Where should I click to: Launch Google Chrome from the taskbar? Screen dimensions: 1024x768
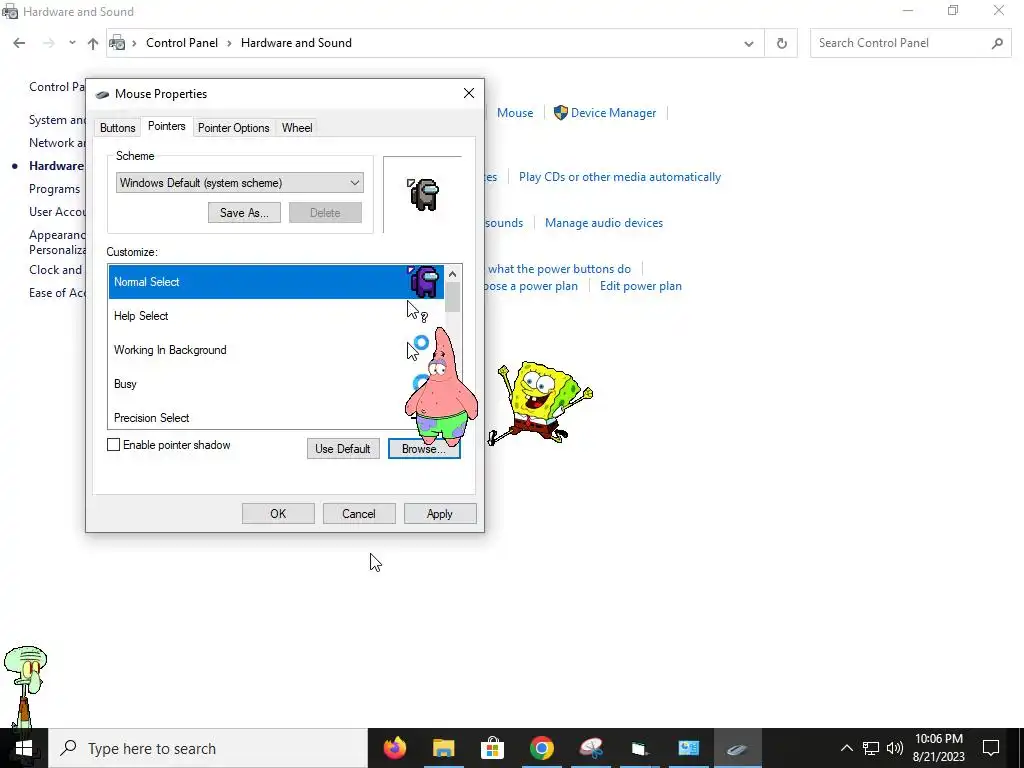tap(541, 748)
